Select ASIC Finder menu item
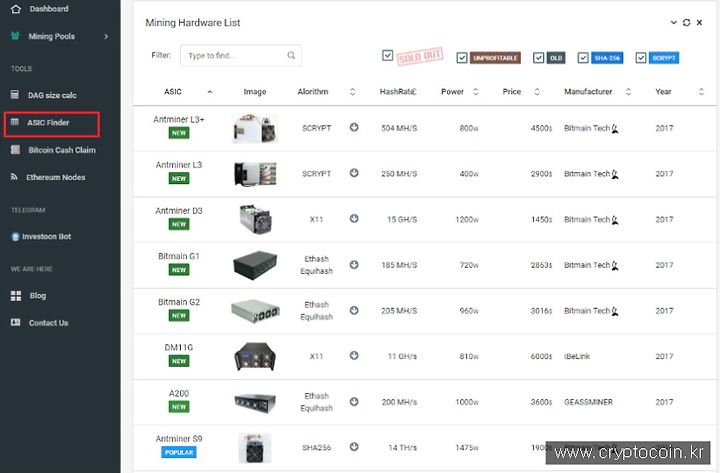The height and width of the screenshot is (473, 720). [48, 123]
